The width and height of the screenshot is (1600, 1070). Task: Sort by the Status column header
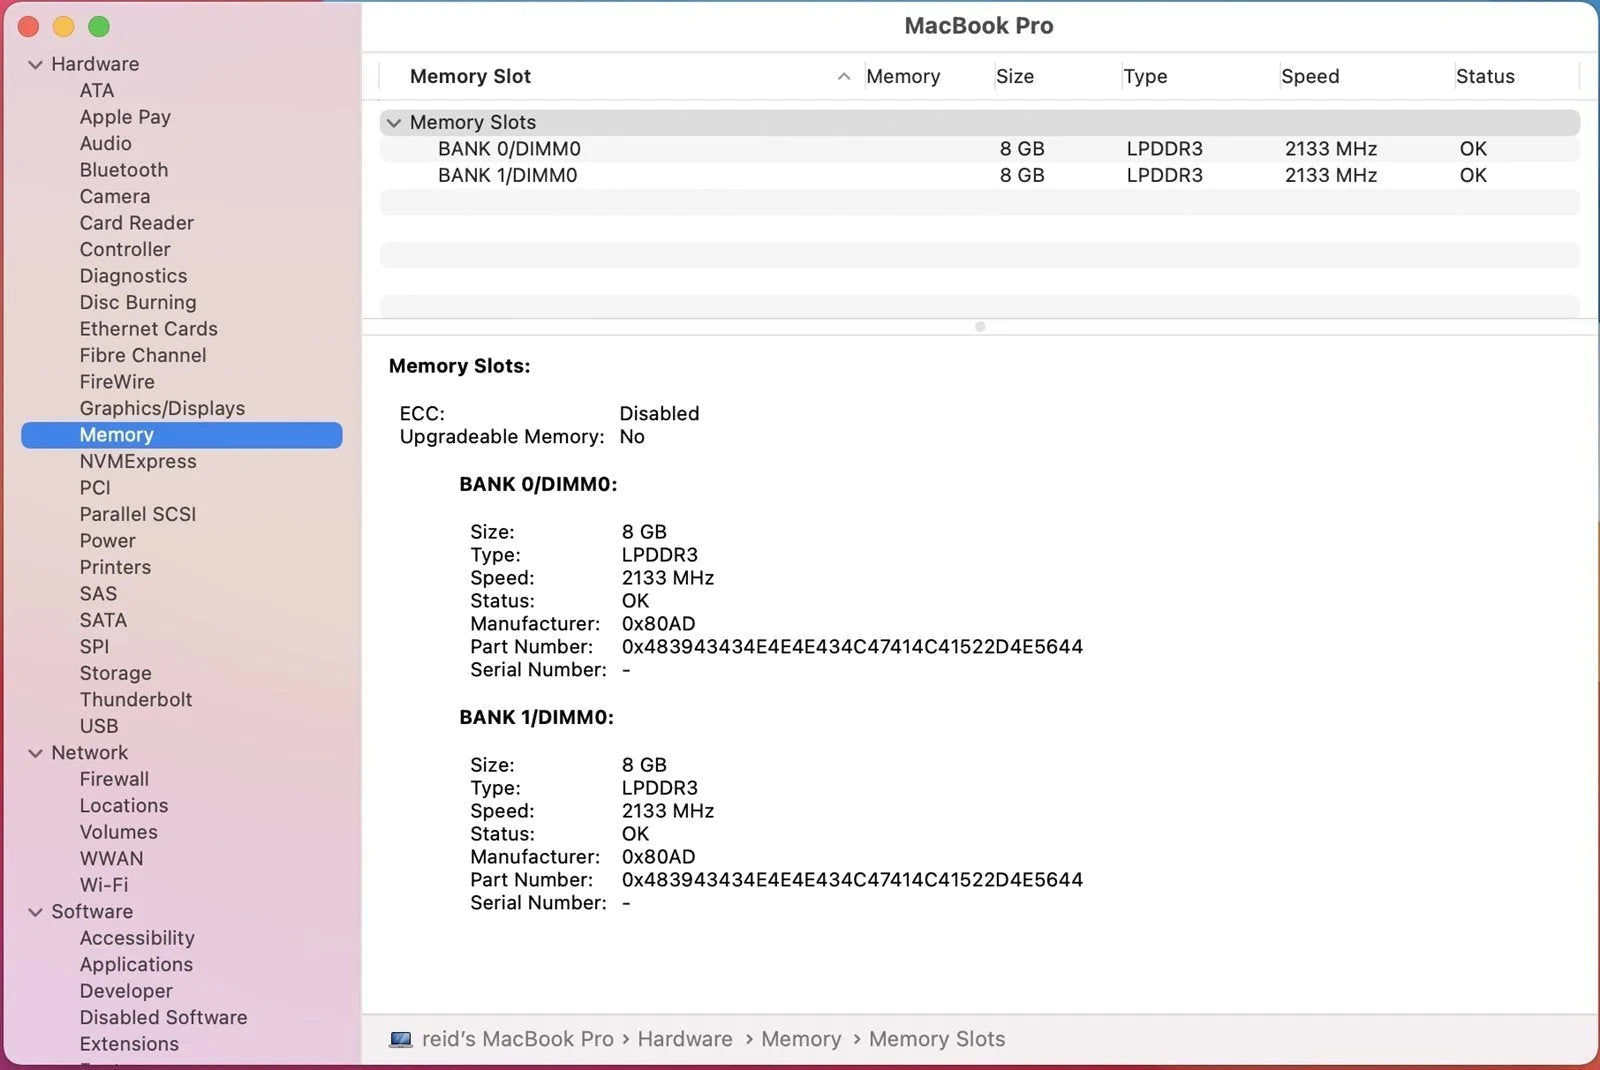click(1485, 77)
